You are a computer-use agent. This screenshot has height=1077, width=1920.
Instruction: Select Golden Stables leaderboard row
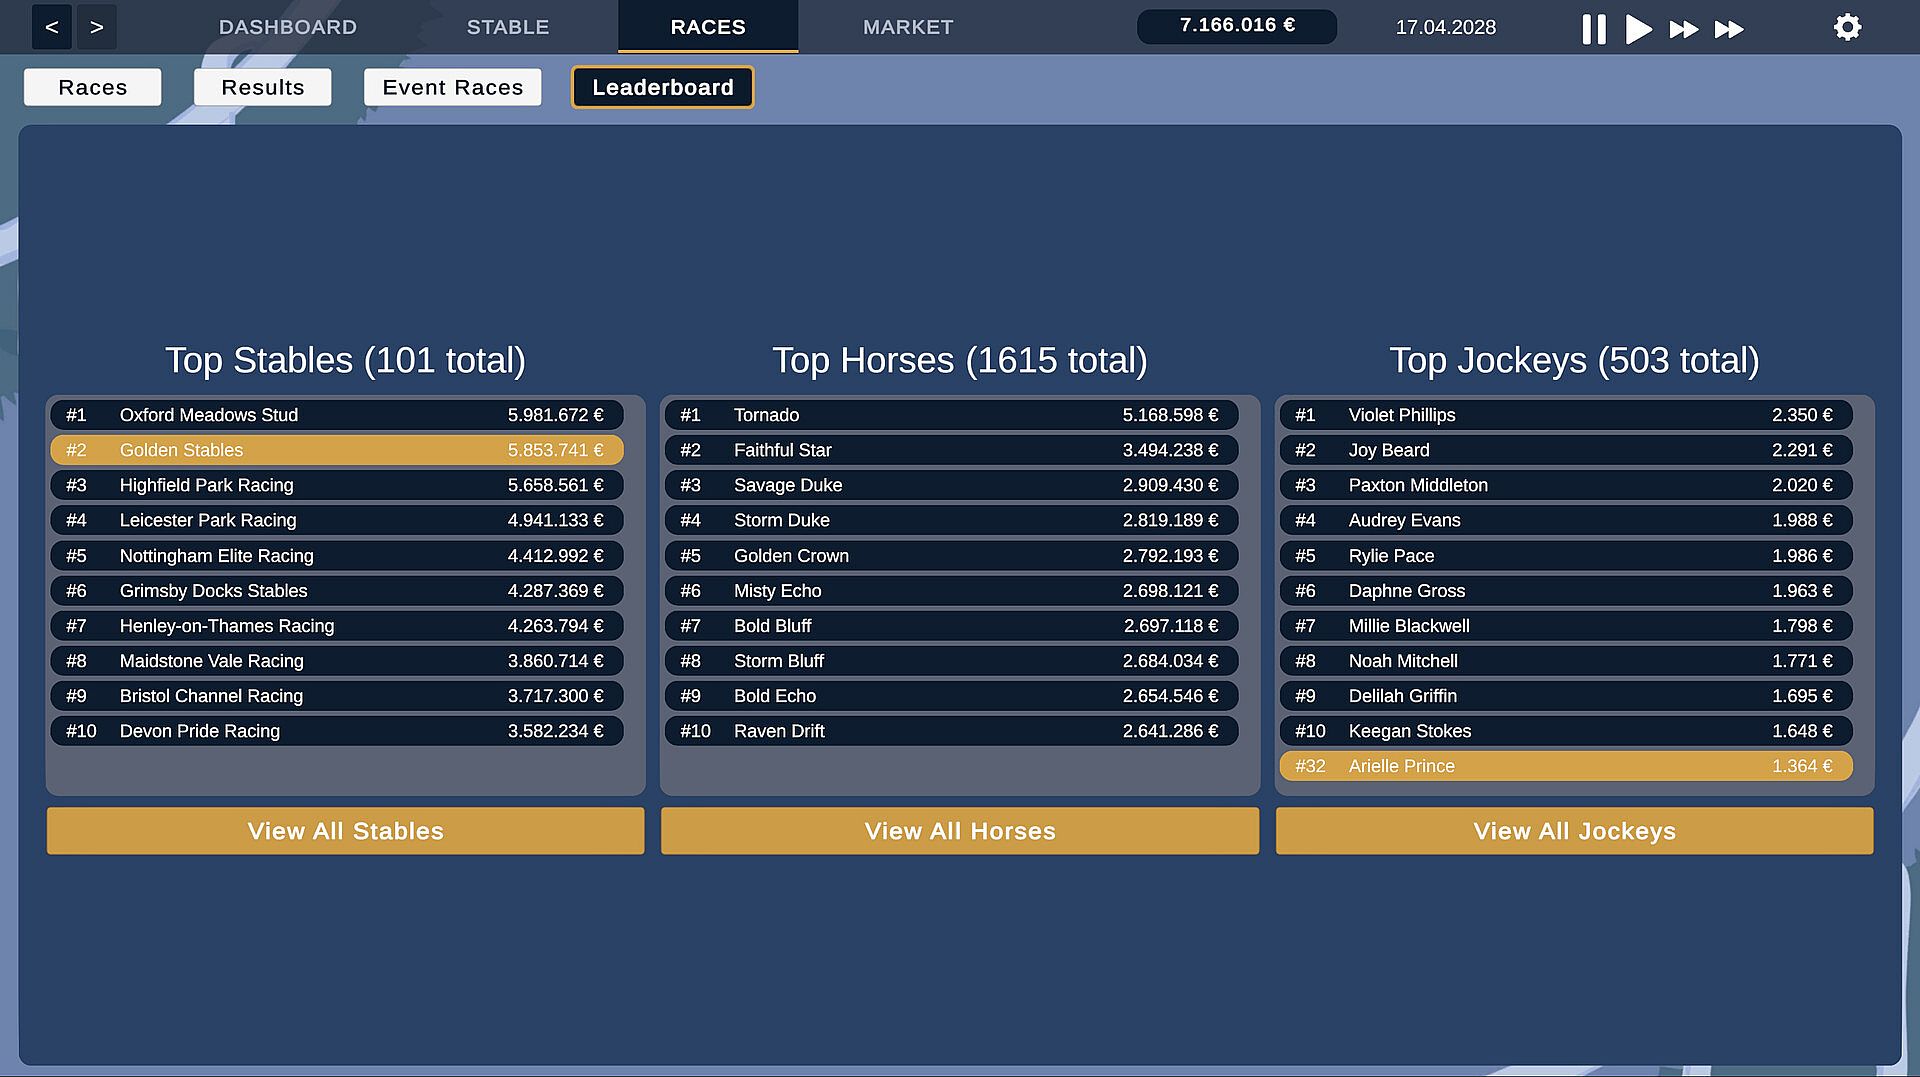click(x=337, y=450)
